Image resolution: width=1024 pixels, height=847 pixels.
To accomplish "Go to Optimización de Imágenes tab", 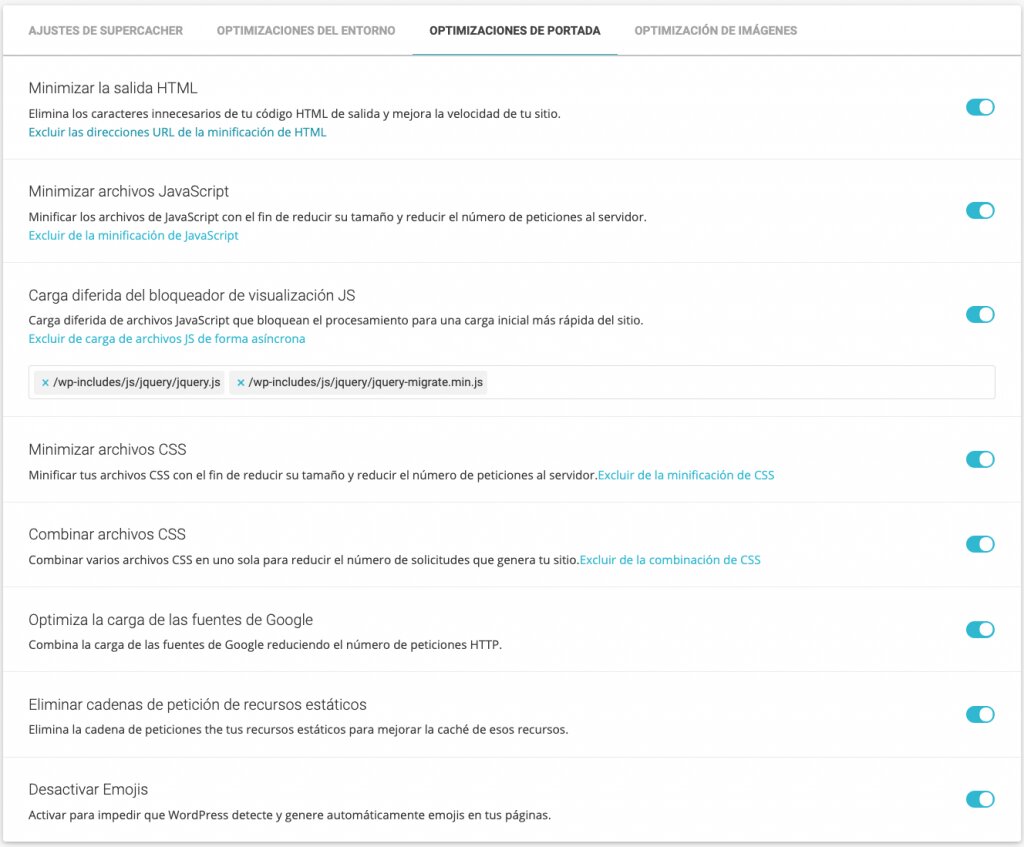I will (x=716, y=31).
